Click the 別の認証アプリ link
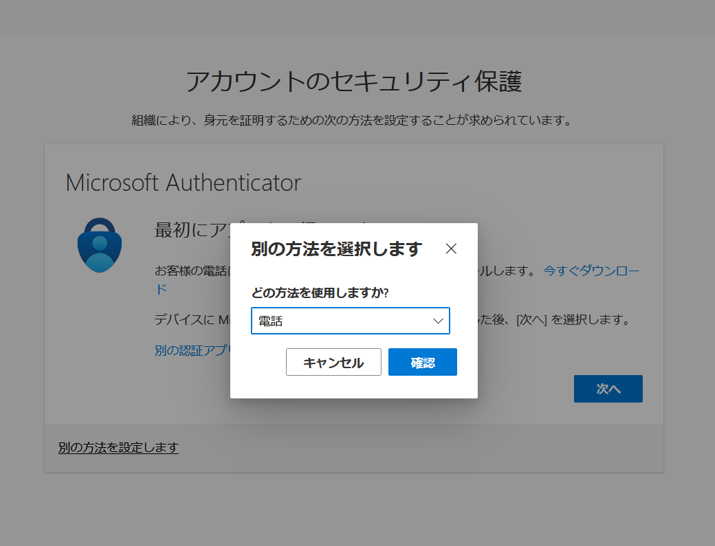 192,350
